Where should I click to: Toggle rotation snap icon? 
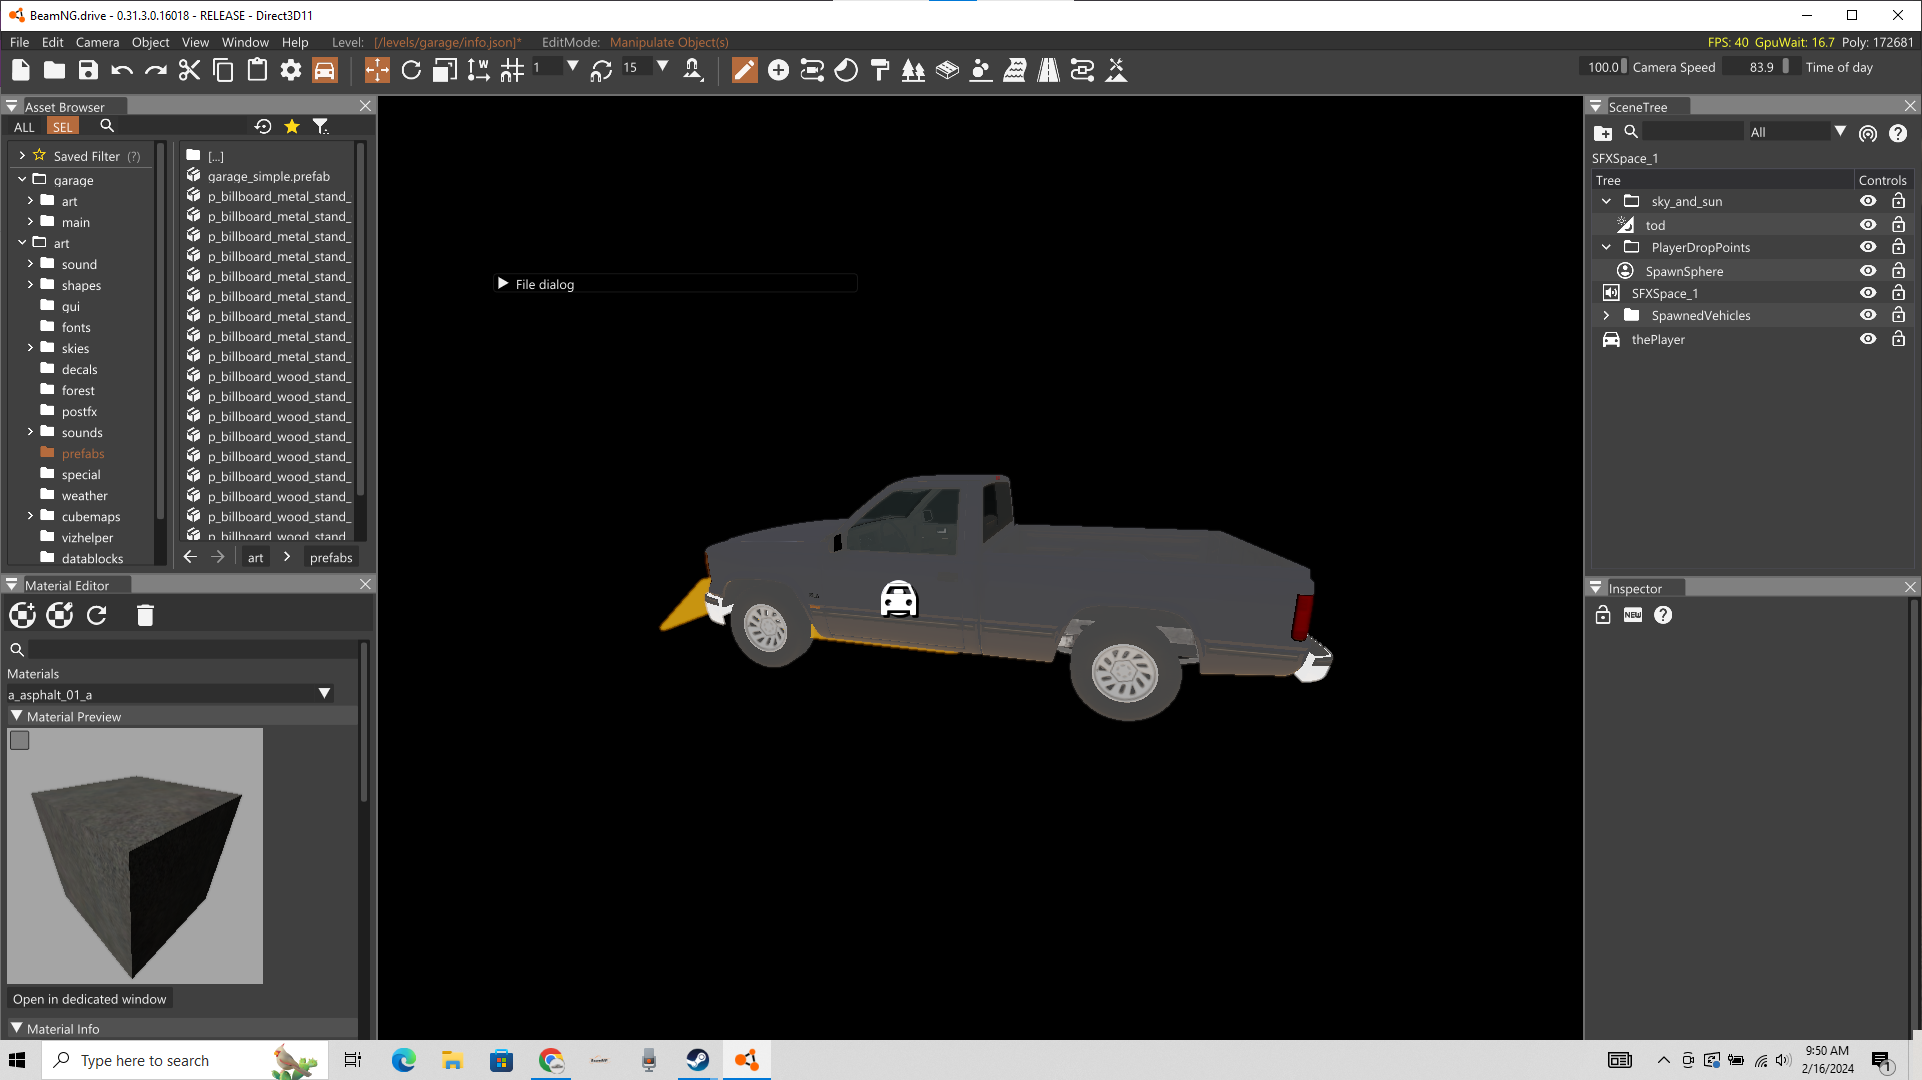601,70
